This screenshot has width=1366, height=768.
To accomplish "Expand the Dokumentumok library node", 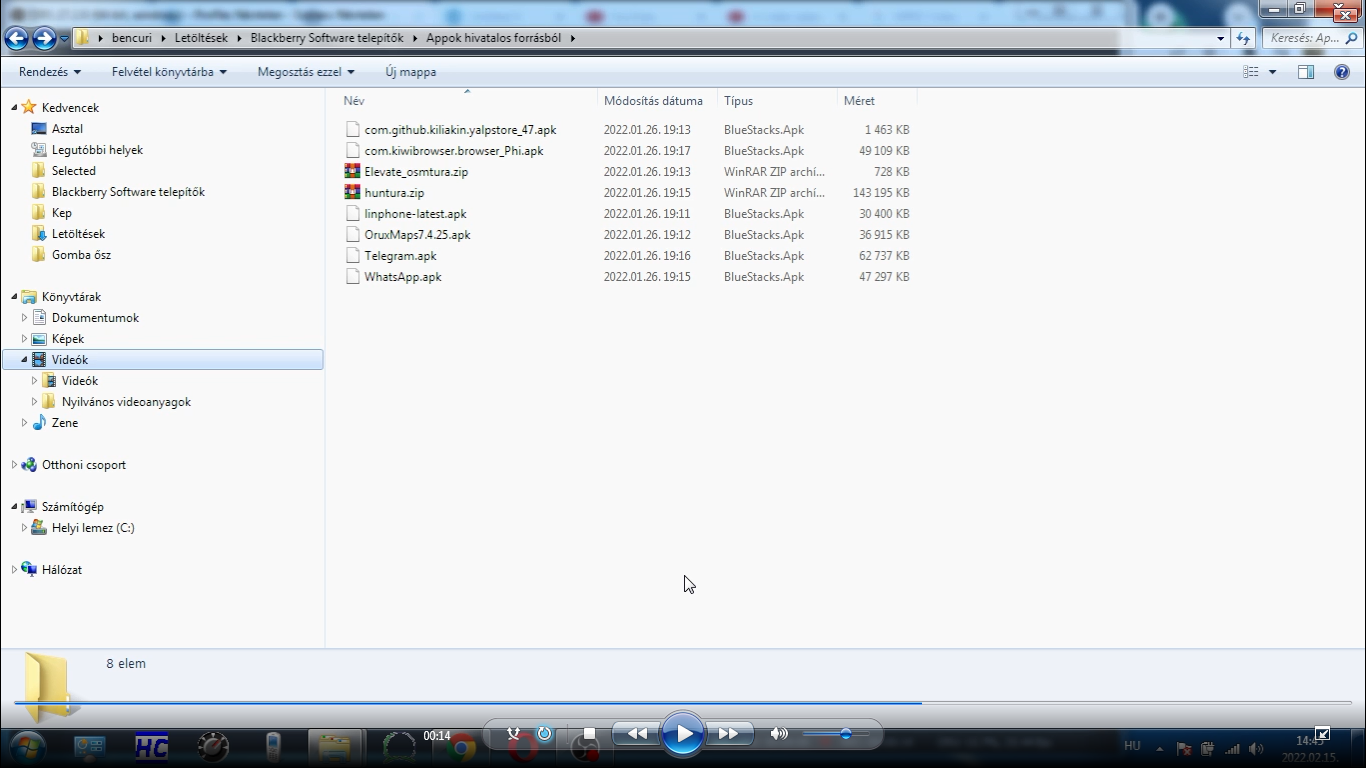I will tap(24, 318).
